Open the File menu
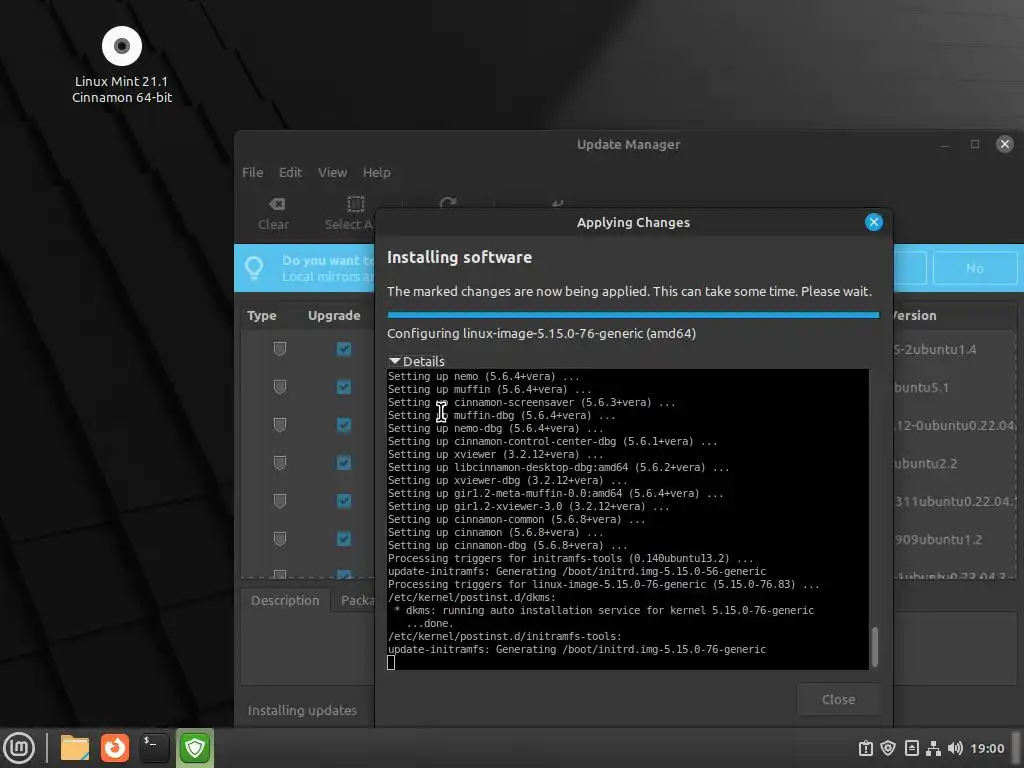 click(252, 172)
